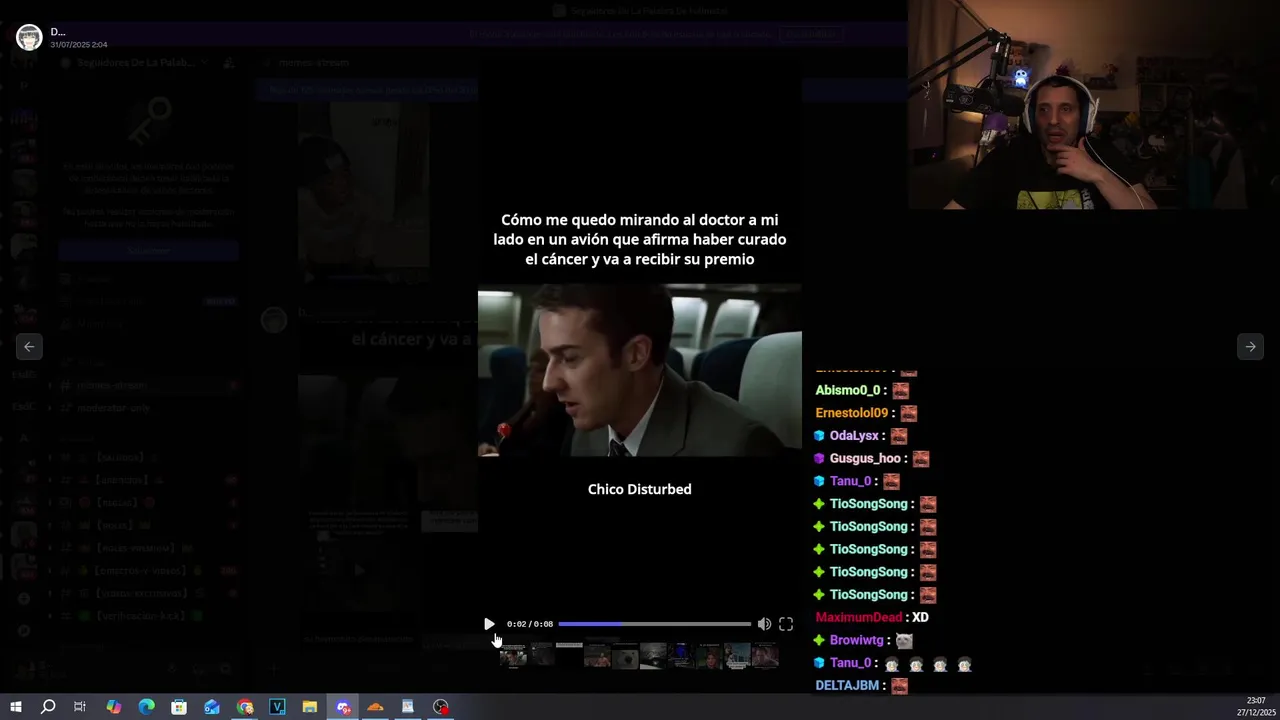
Task: Click chat username OdaLysx
Action: point(854,436)
